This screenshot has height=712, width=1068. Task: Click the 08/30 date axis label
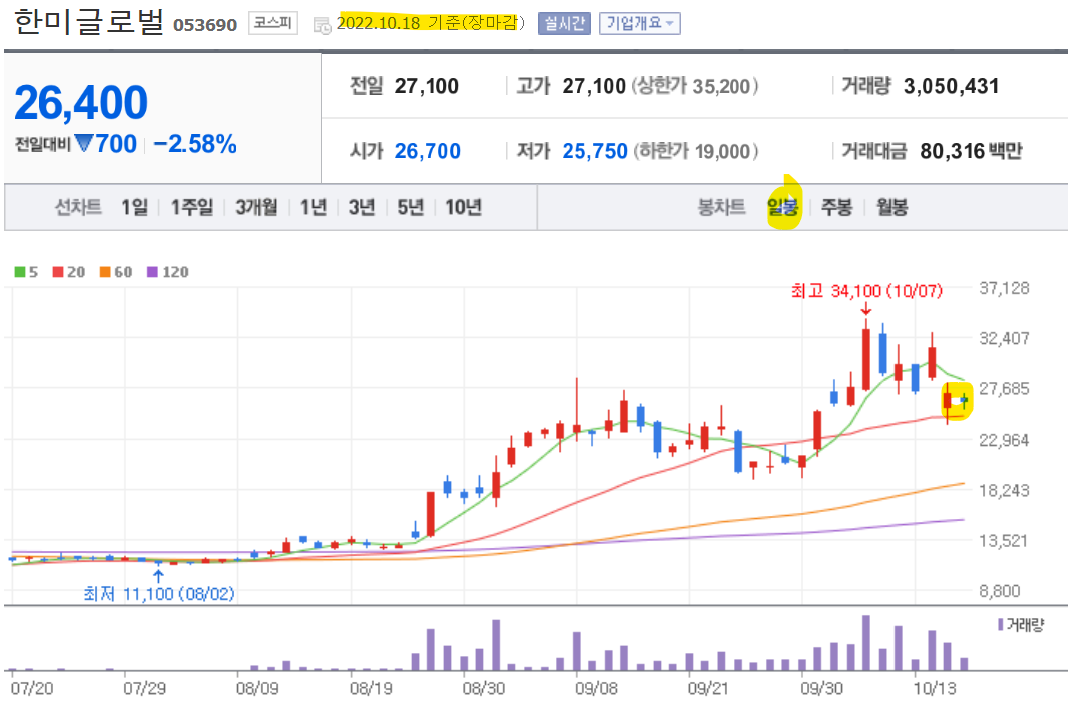pyautogui.click(x=484, y=688)
